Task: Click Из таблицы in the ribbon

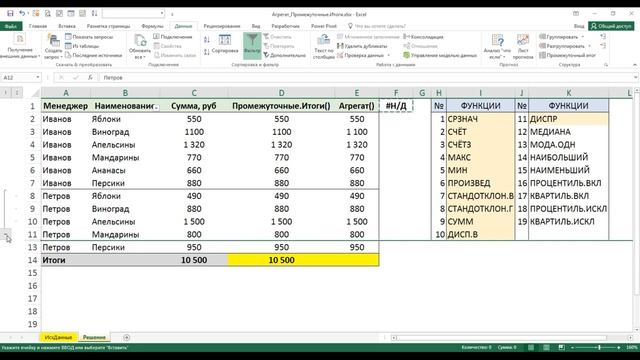Action: [82, 46]
